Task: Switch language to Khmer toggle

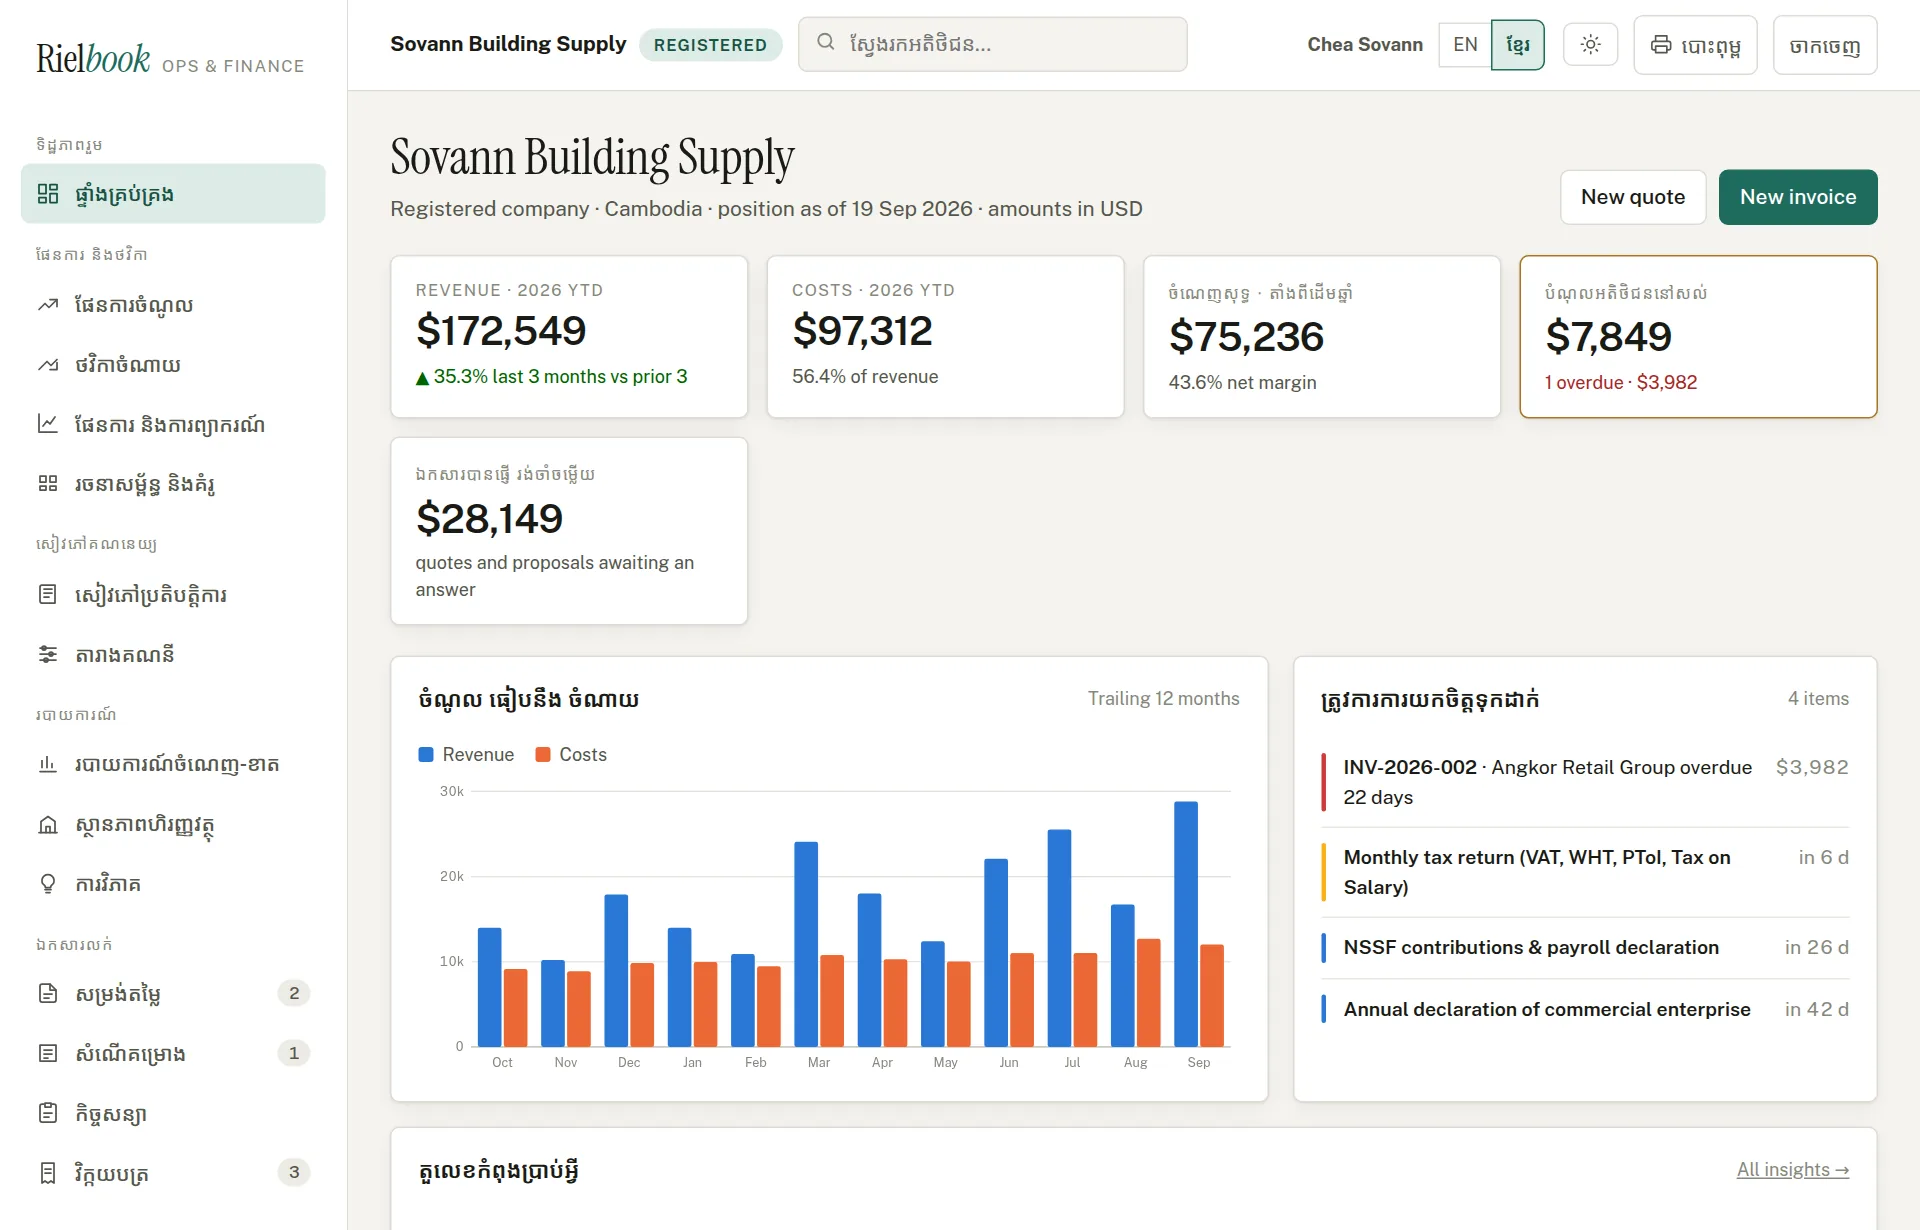Action: click(x=1518, y=45)
